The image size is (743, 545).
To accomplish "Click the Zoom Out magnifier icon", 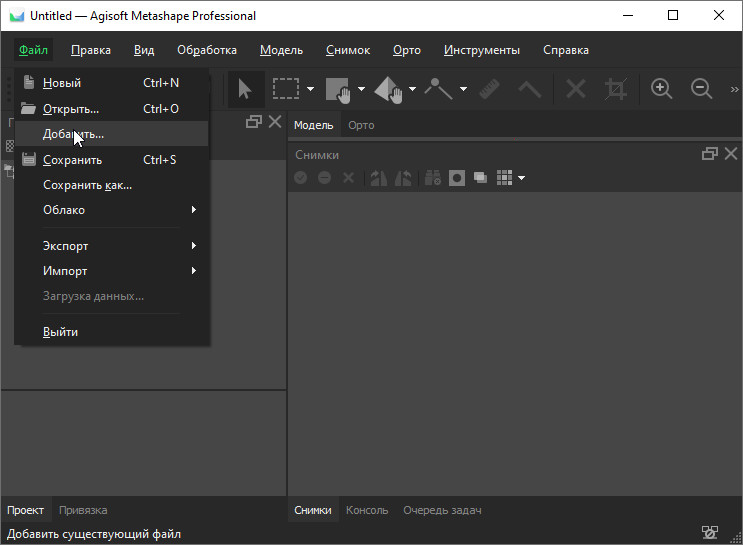I will (701, 89).
